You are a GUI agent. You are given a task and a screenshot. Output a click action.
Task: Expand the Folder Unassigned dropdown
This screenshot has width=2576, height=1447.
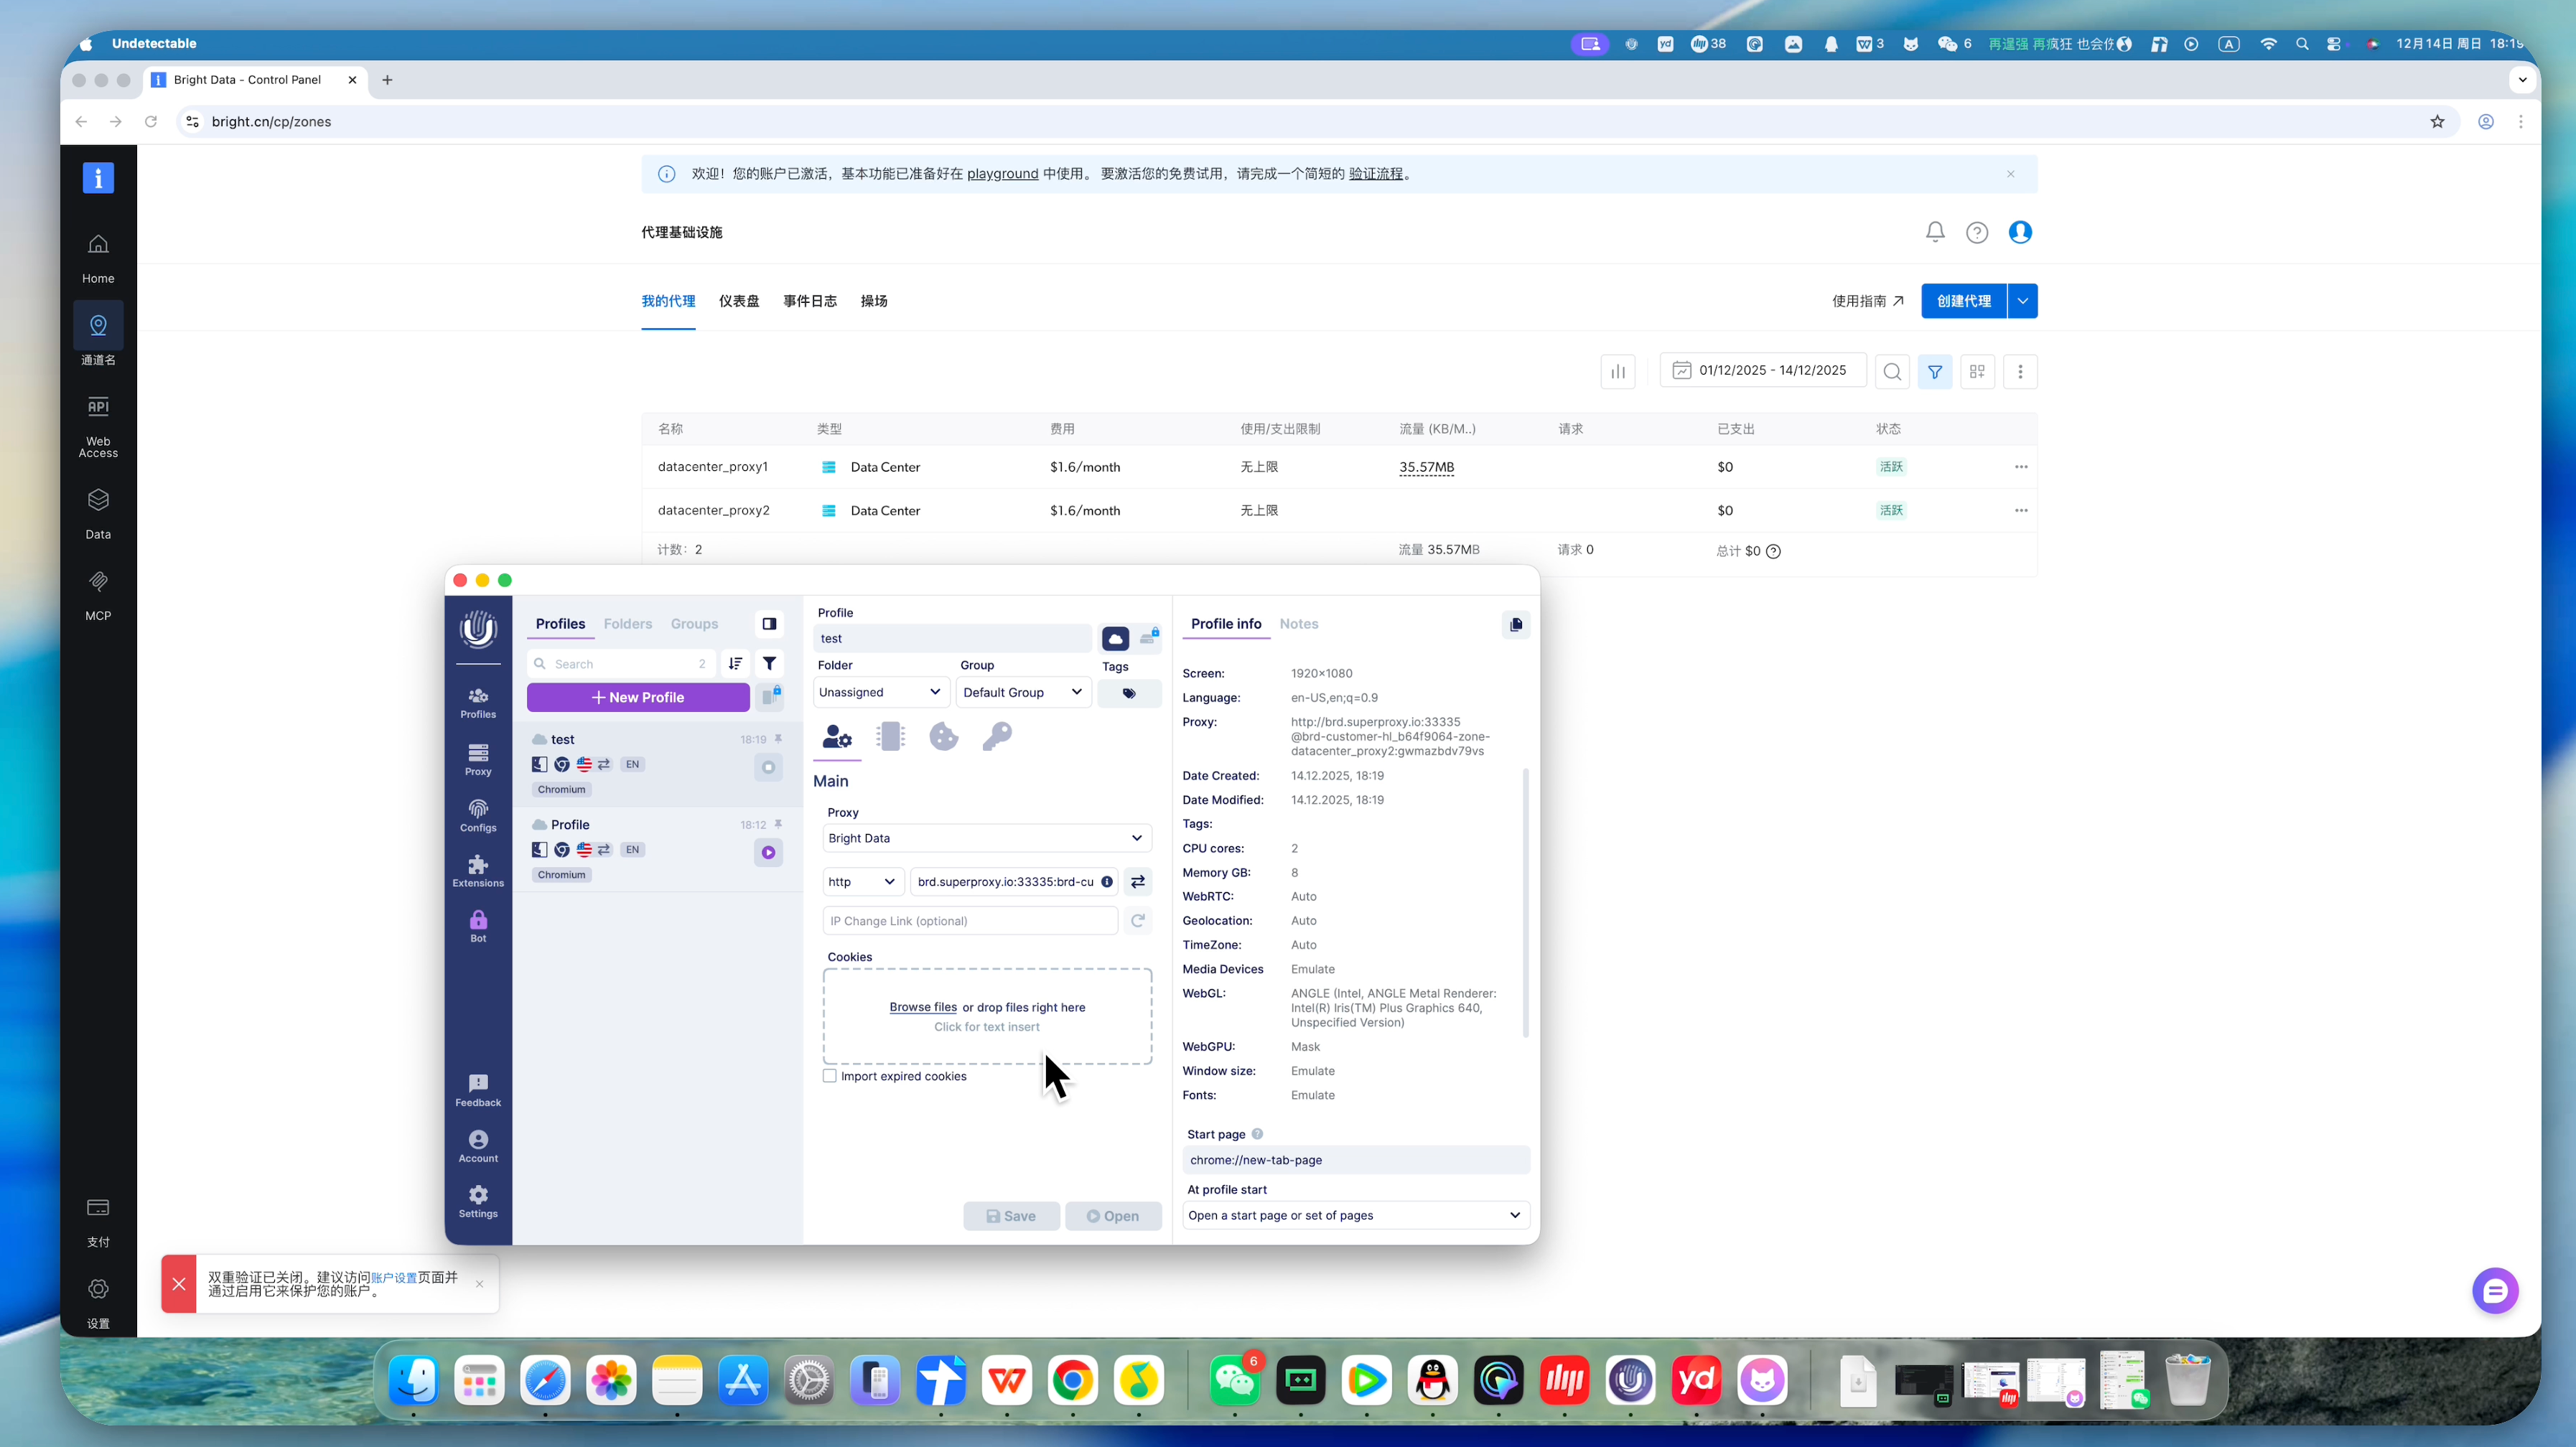(x=879, y=692)
